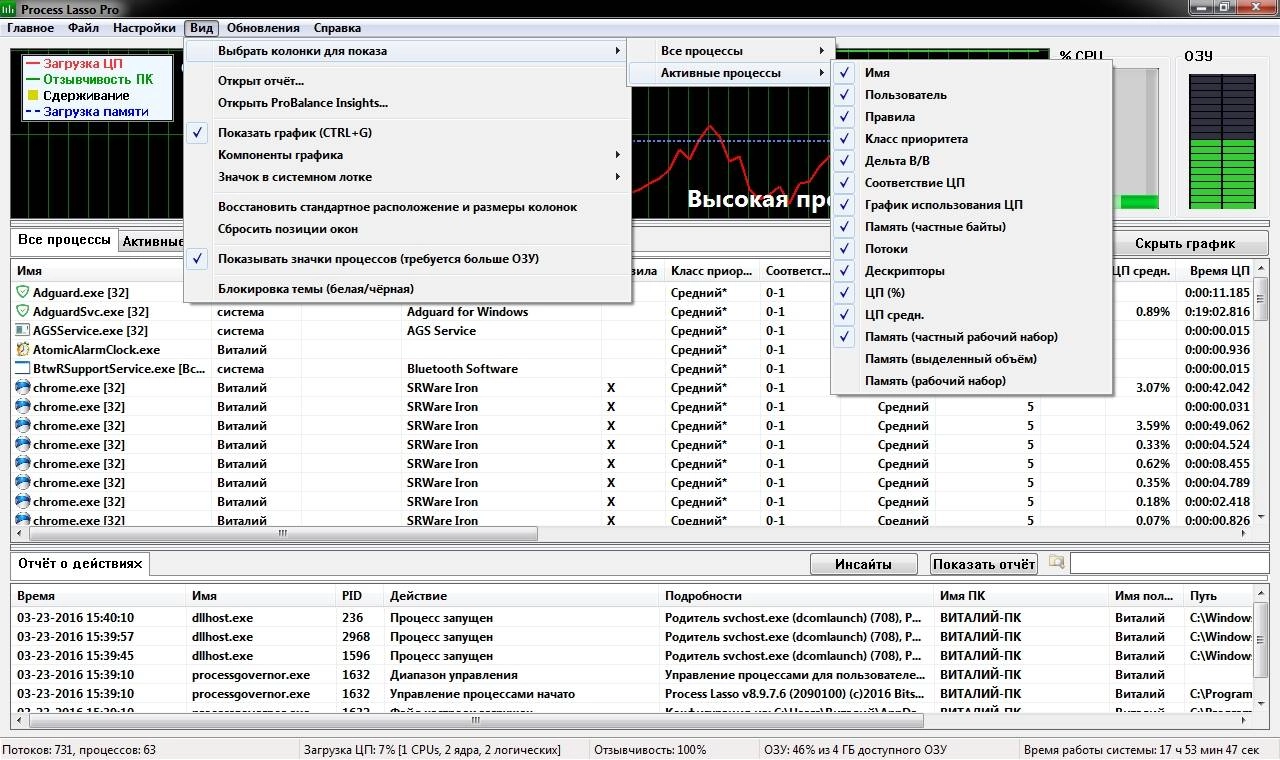Viewport: 1280px width, 760px height.
Task: Click the folder icon beside Показать отчёт
Action: click(1056, 563)
